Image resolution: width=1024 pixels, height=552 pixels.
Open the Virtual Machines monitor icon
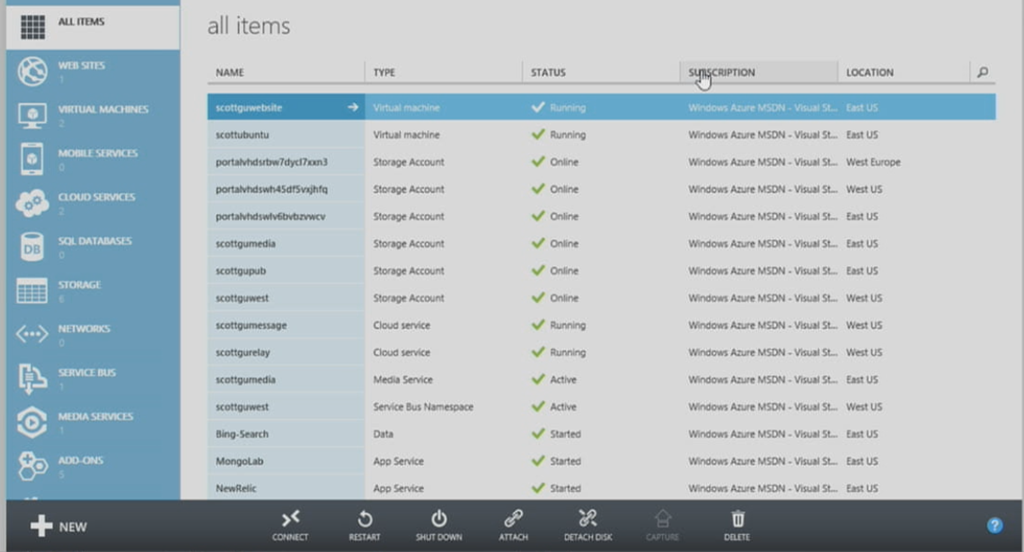point(33,116)
